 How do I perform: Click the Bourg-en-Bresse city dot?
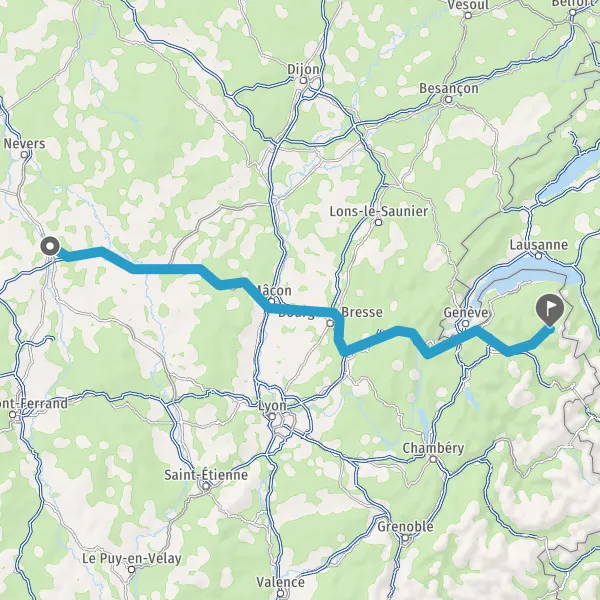[330, 324]
